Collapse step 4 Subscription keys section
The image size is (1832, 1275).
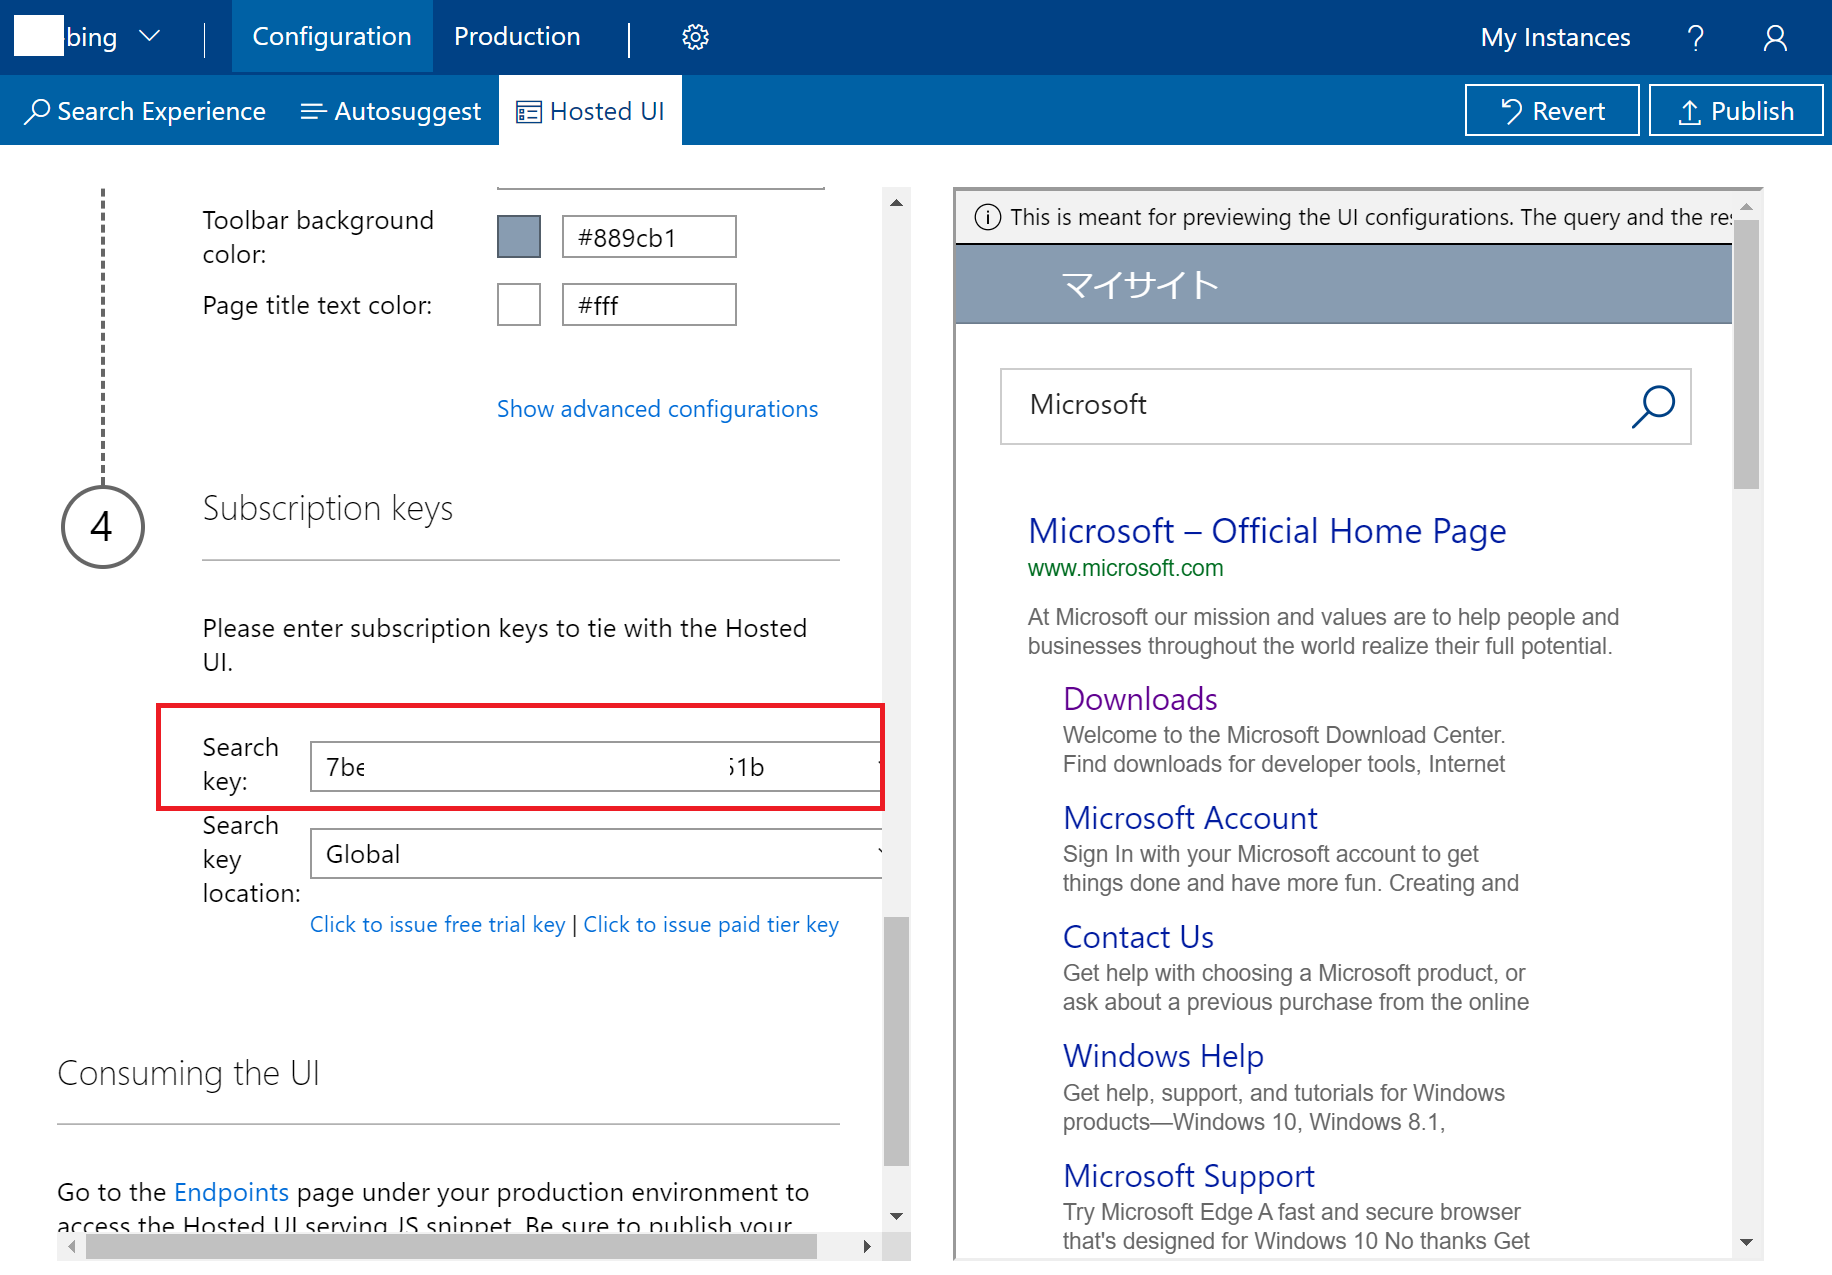coord(102,527)
